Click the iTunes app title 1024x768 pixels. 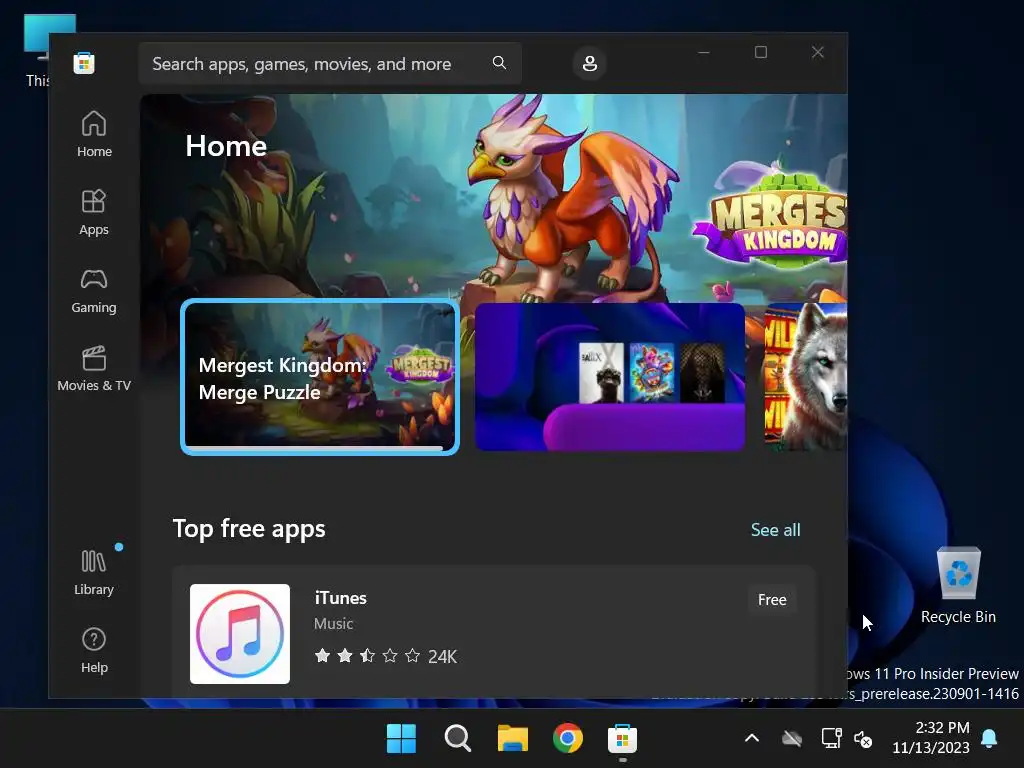pos(340,598)
